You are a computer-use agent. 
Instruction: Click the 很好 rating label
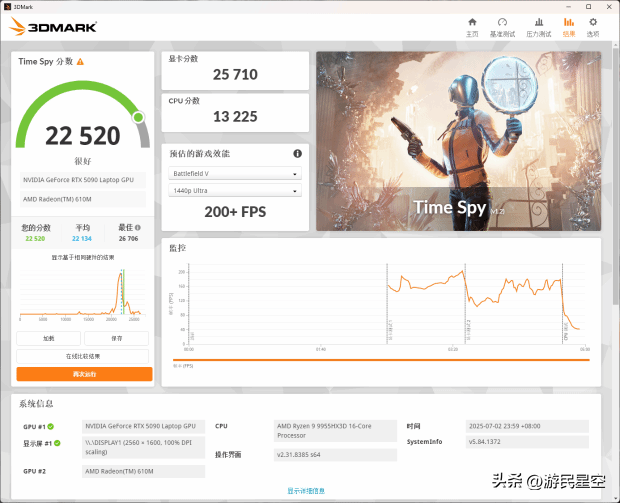click(83, 161)
